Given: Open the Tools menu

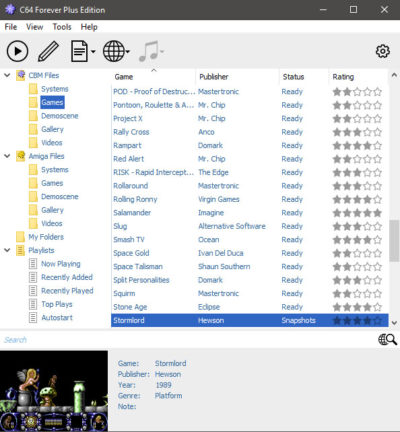Looking at the screenshot, I should [62, 27].
